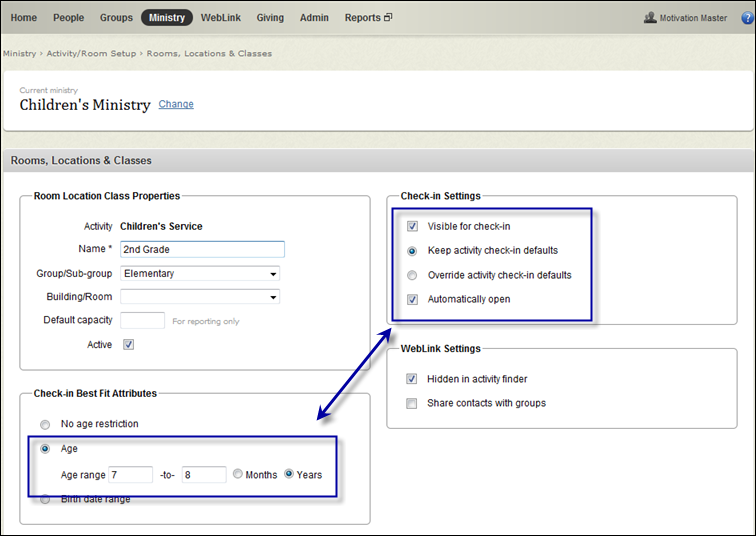Click the Motivation Master user name
Viewport: 756px width, 536px height.
[x=693, y=18]
